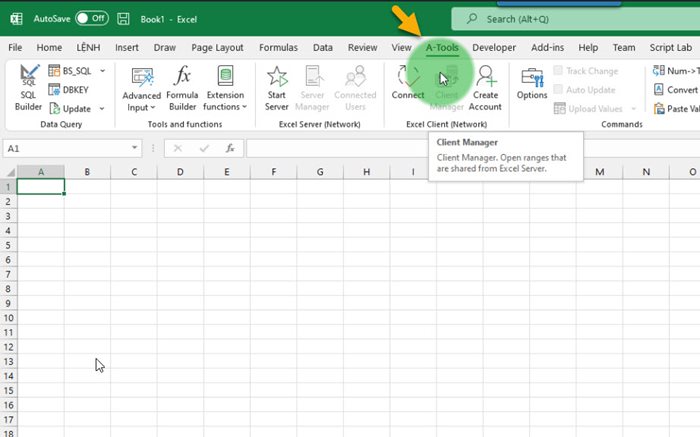
Task: Open the Draw tab
Action: click(x=165, y=47)
